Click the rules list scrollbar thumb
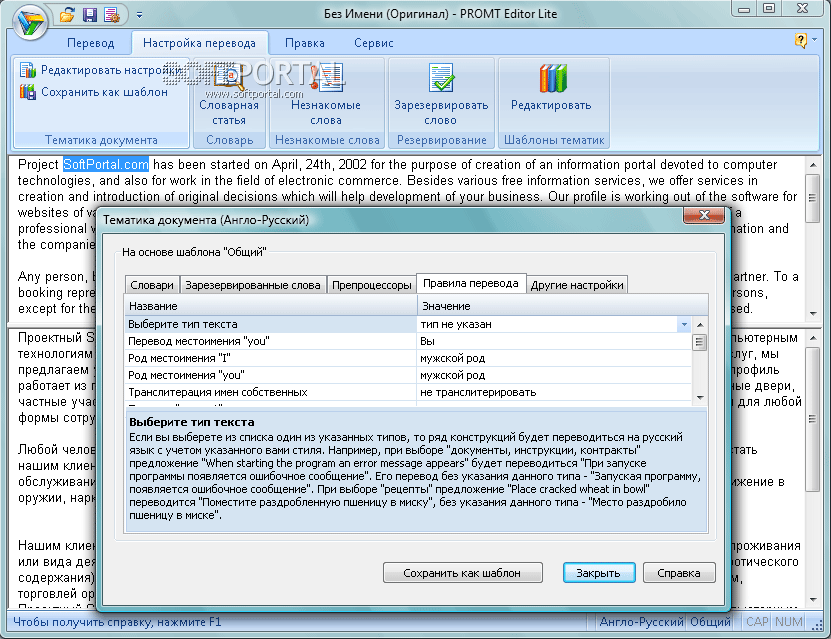 click(700, 342)
